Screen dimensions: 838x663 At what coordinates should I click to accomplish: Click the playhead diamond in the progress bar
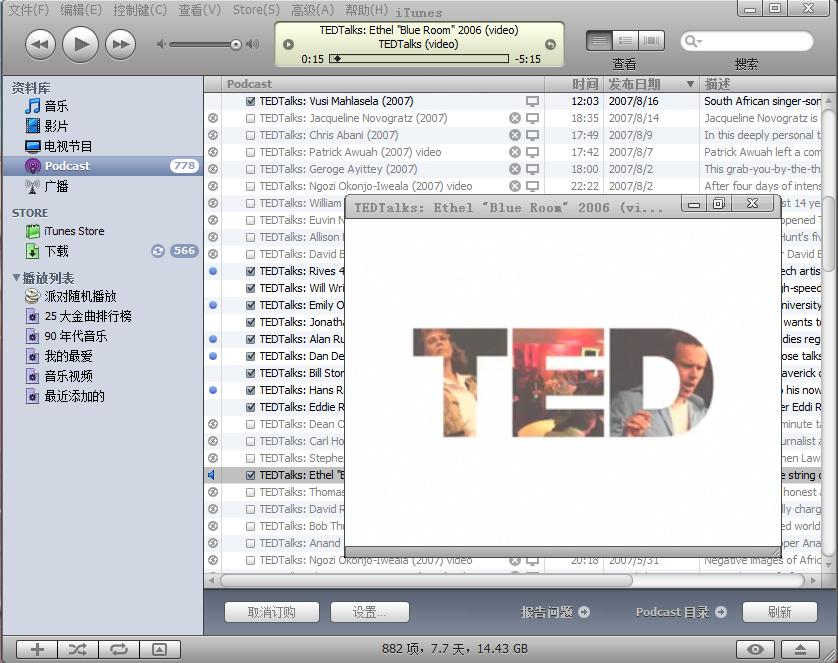[x=337, y=59]
